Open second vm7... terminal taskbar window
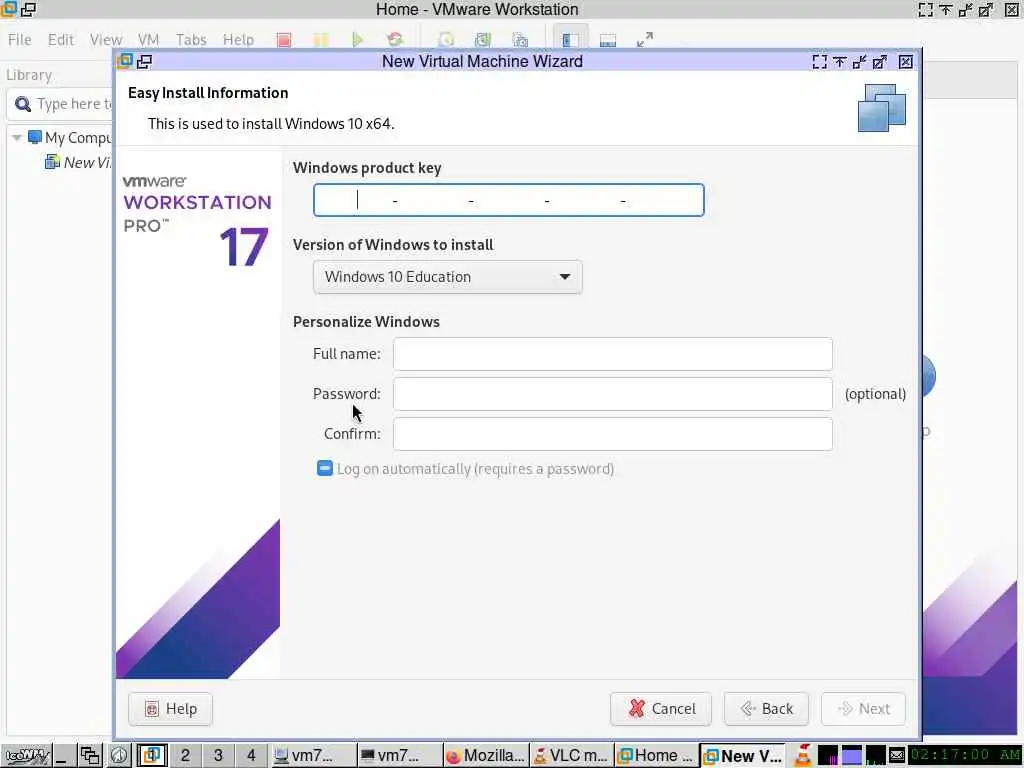The height and width of the screenshot is (768, 1024). (400, 756)
